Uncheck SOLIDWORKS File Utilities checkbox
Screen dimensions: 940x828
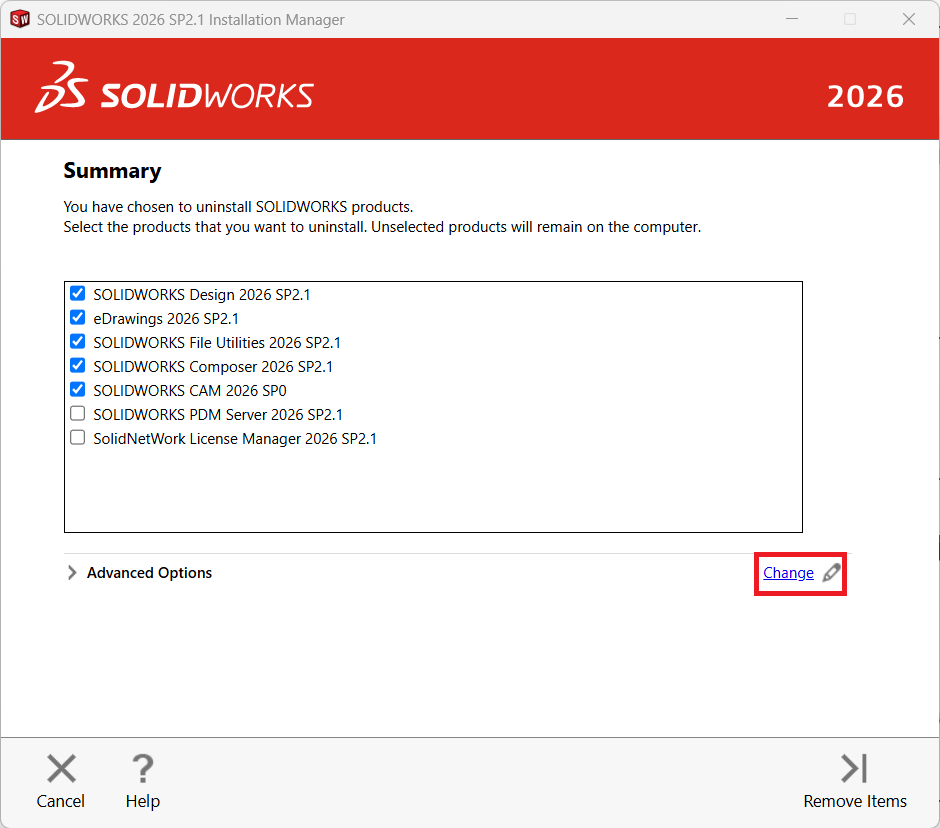pyautogui.click(x=77, y=341)
